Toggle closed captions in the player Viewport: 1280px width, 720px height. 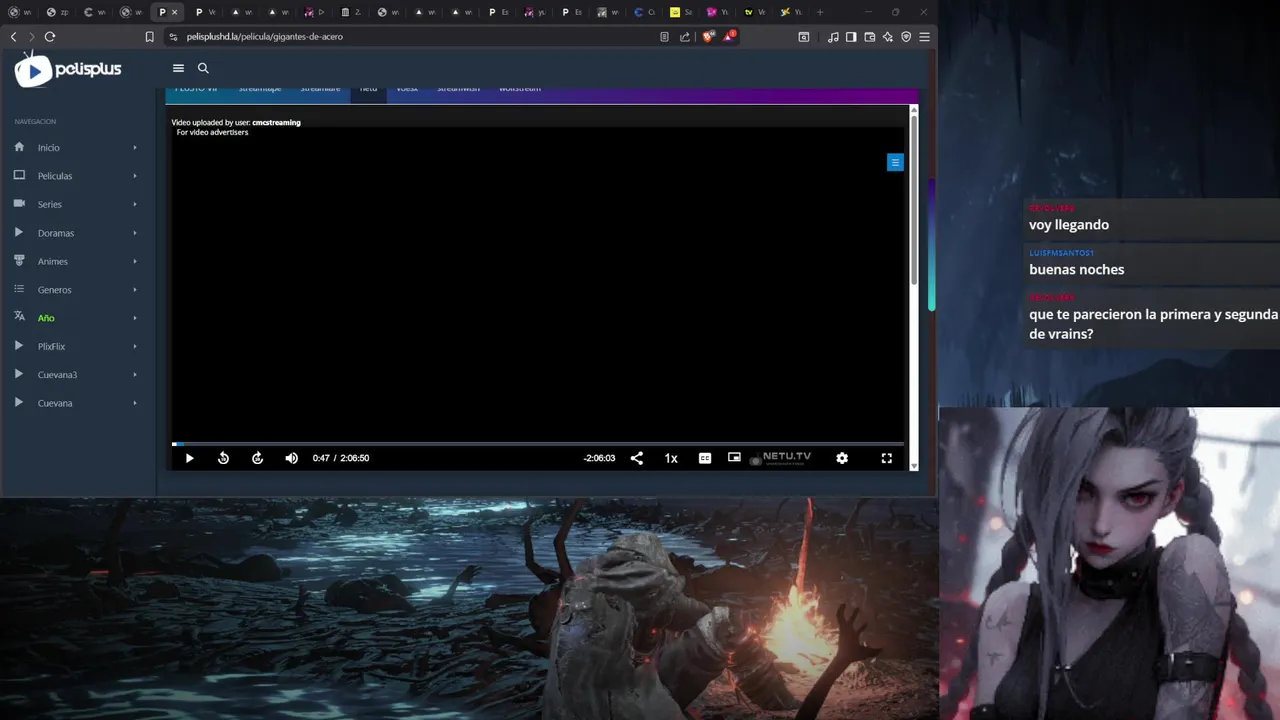pos(705,458)
